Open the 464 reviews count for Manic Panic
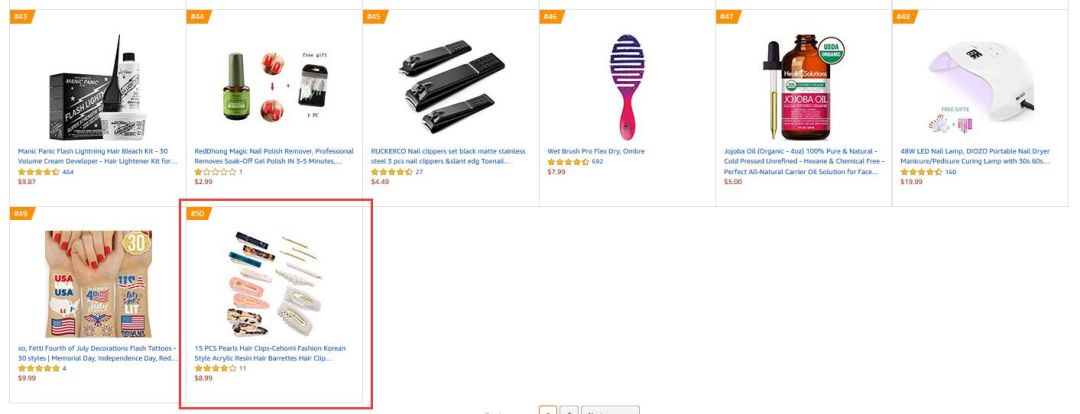Image resolution: width=1080 pixels, height=414 pixels. pos(68,172)
